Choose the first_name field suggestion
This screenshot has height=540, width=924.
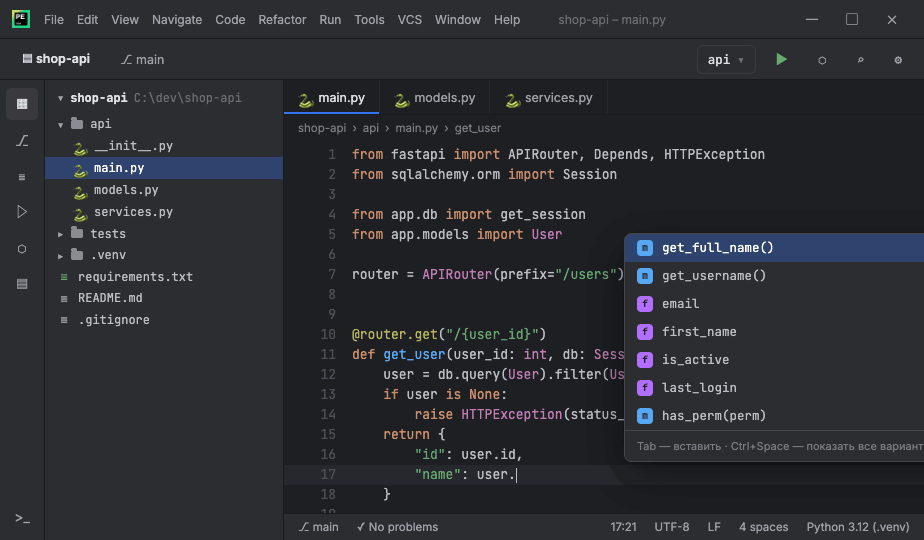(774, 331)
